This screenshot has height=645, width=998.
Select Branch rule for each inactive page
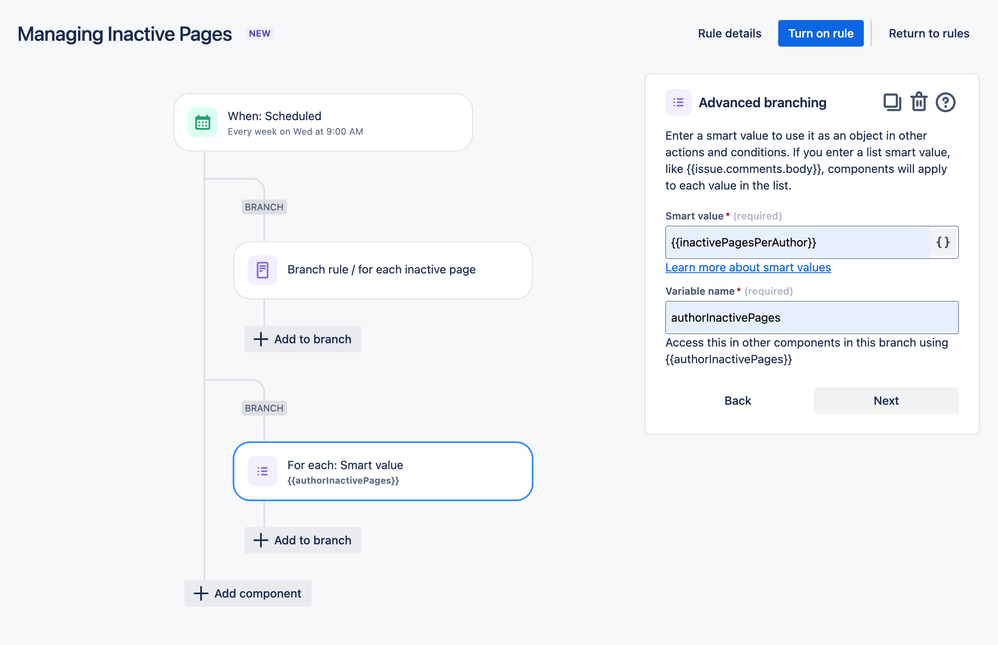383,270
